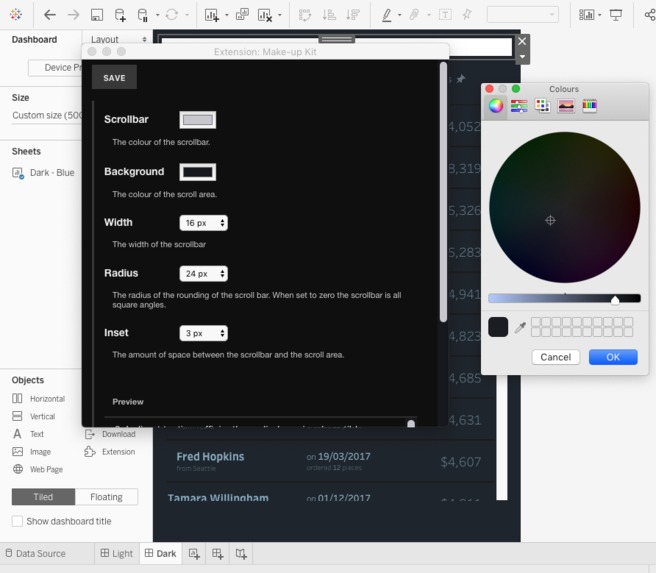
Task: Click the Tableau logo icon
Action: [x=16, y=14]
